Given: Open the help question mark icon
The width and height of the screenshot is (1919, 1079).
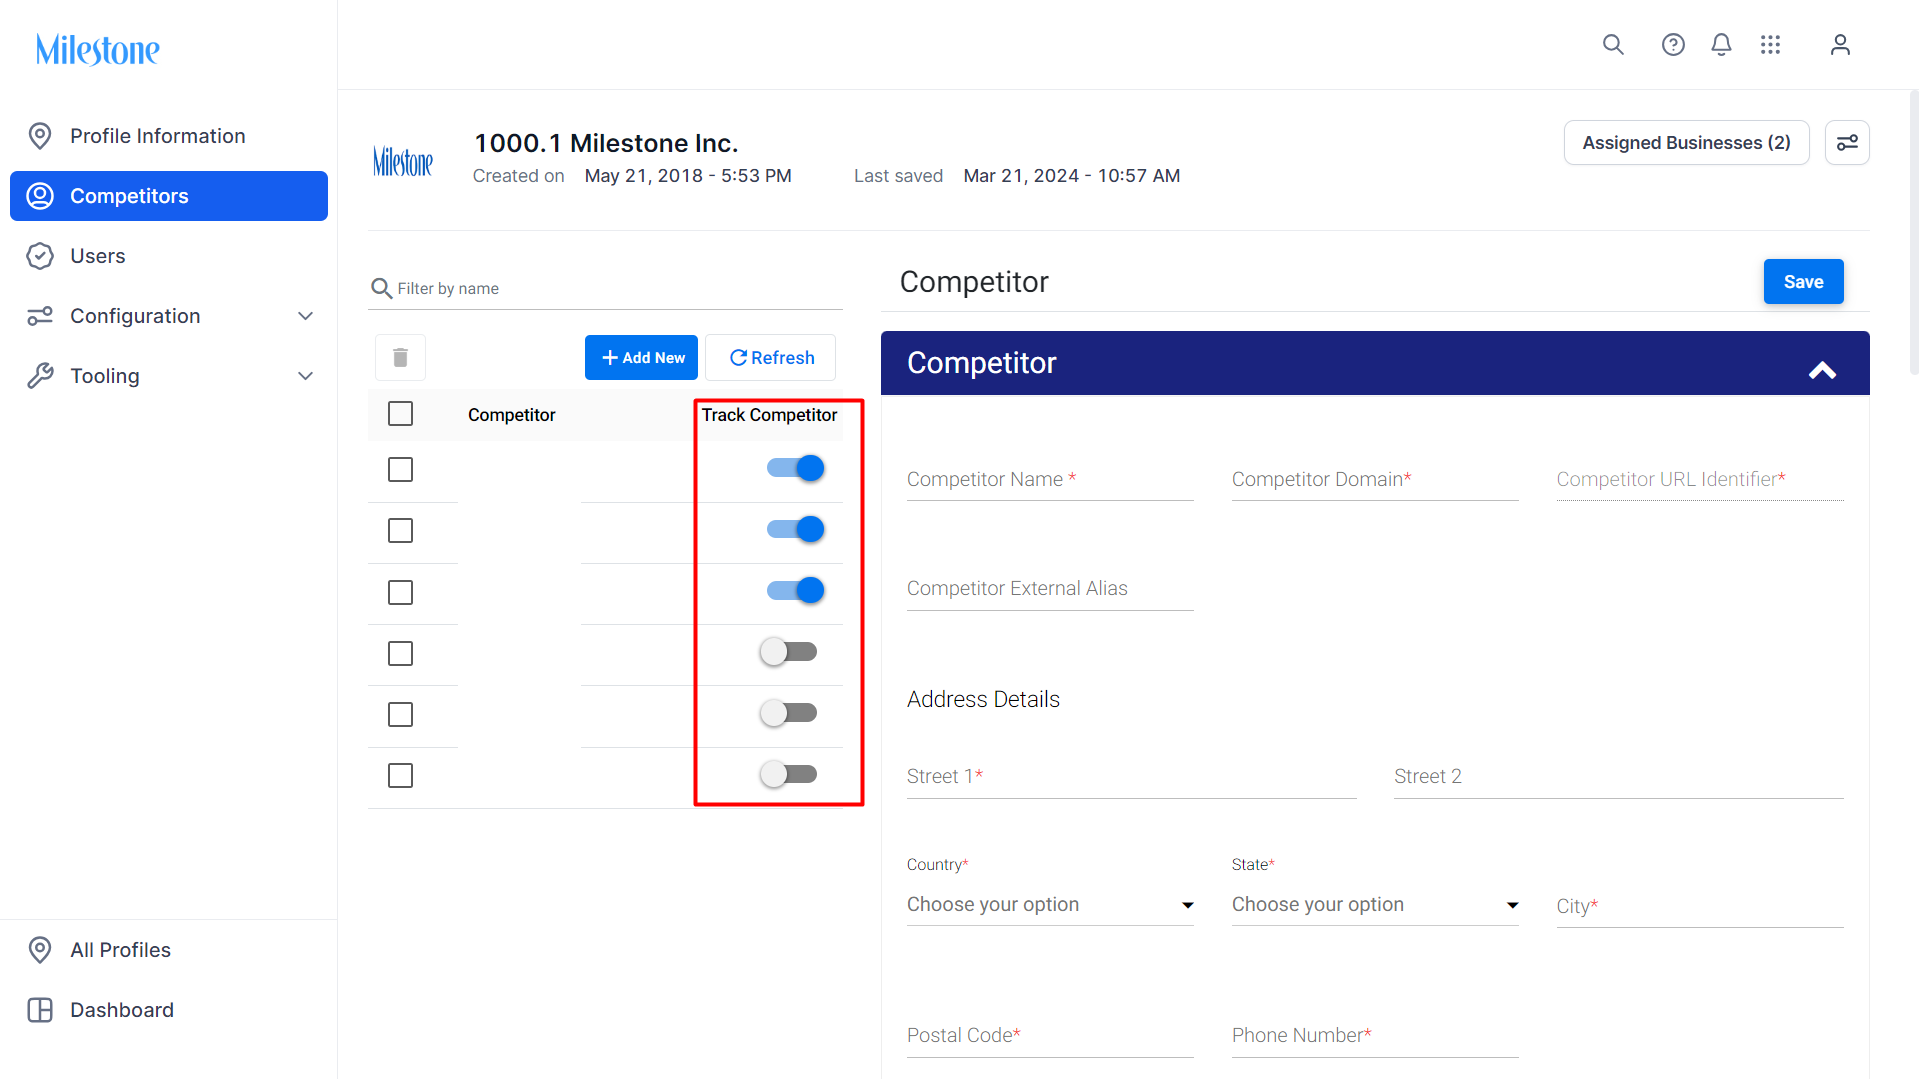Looking at the screenshot, I should [x=1673, y=45].
